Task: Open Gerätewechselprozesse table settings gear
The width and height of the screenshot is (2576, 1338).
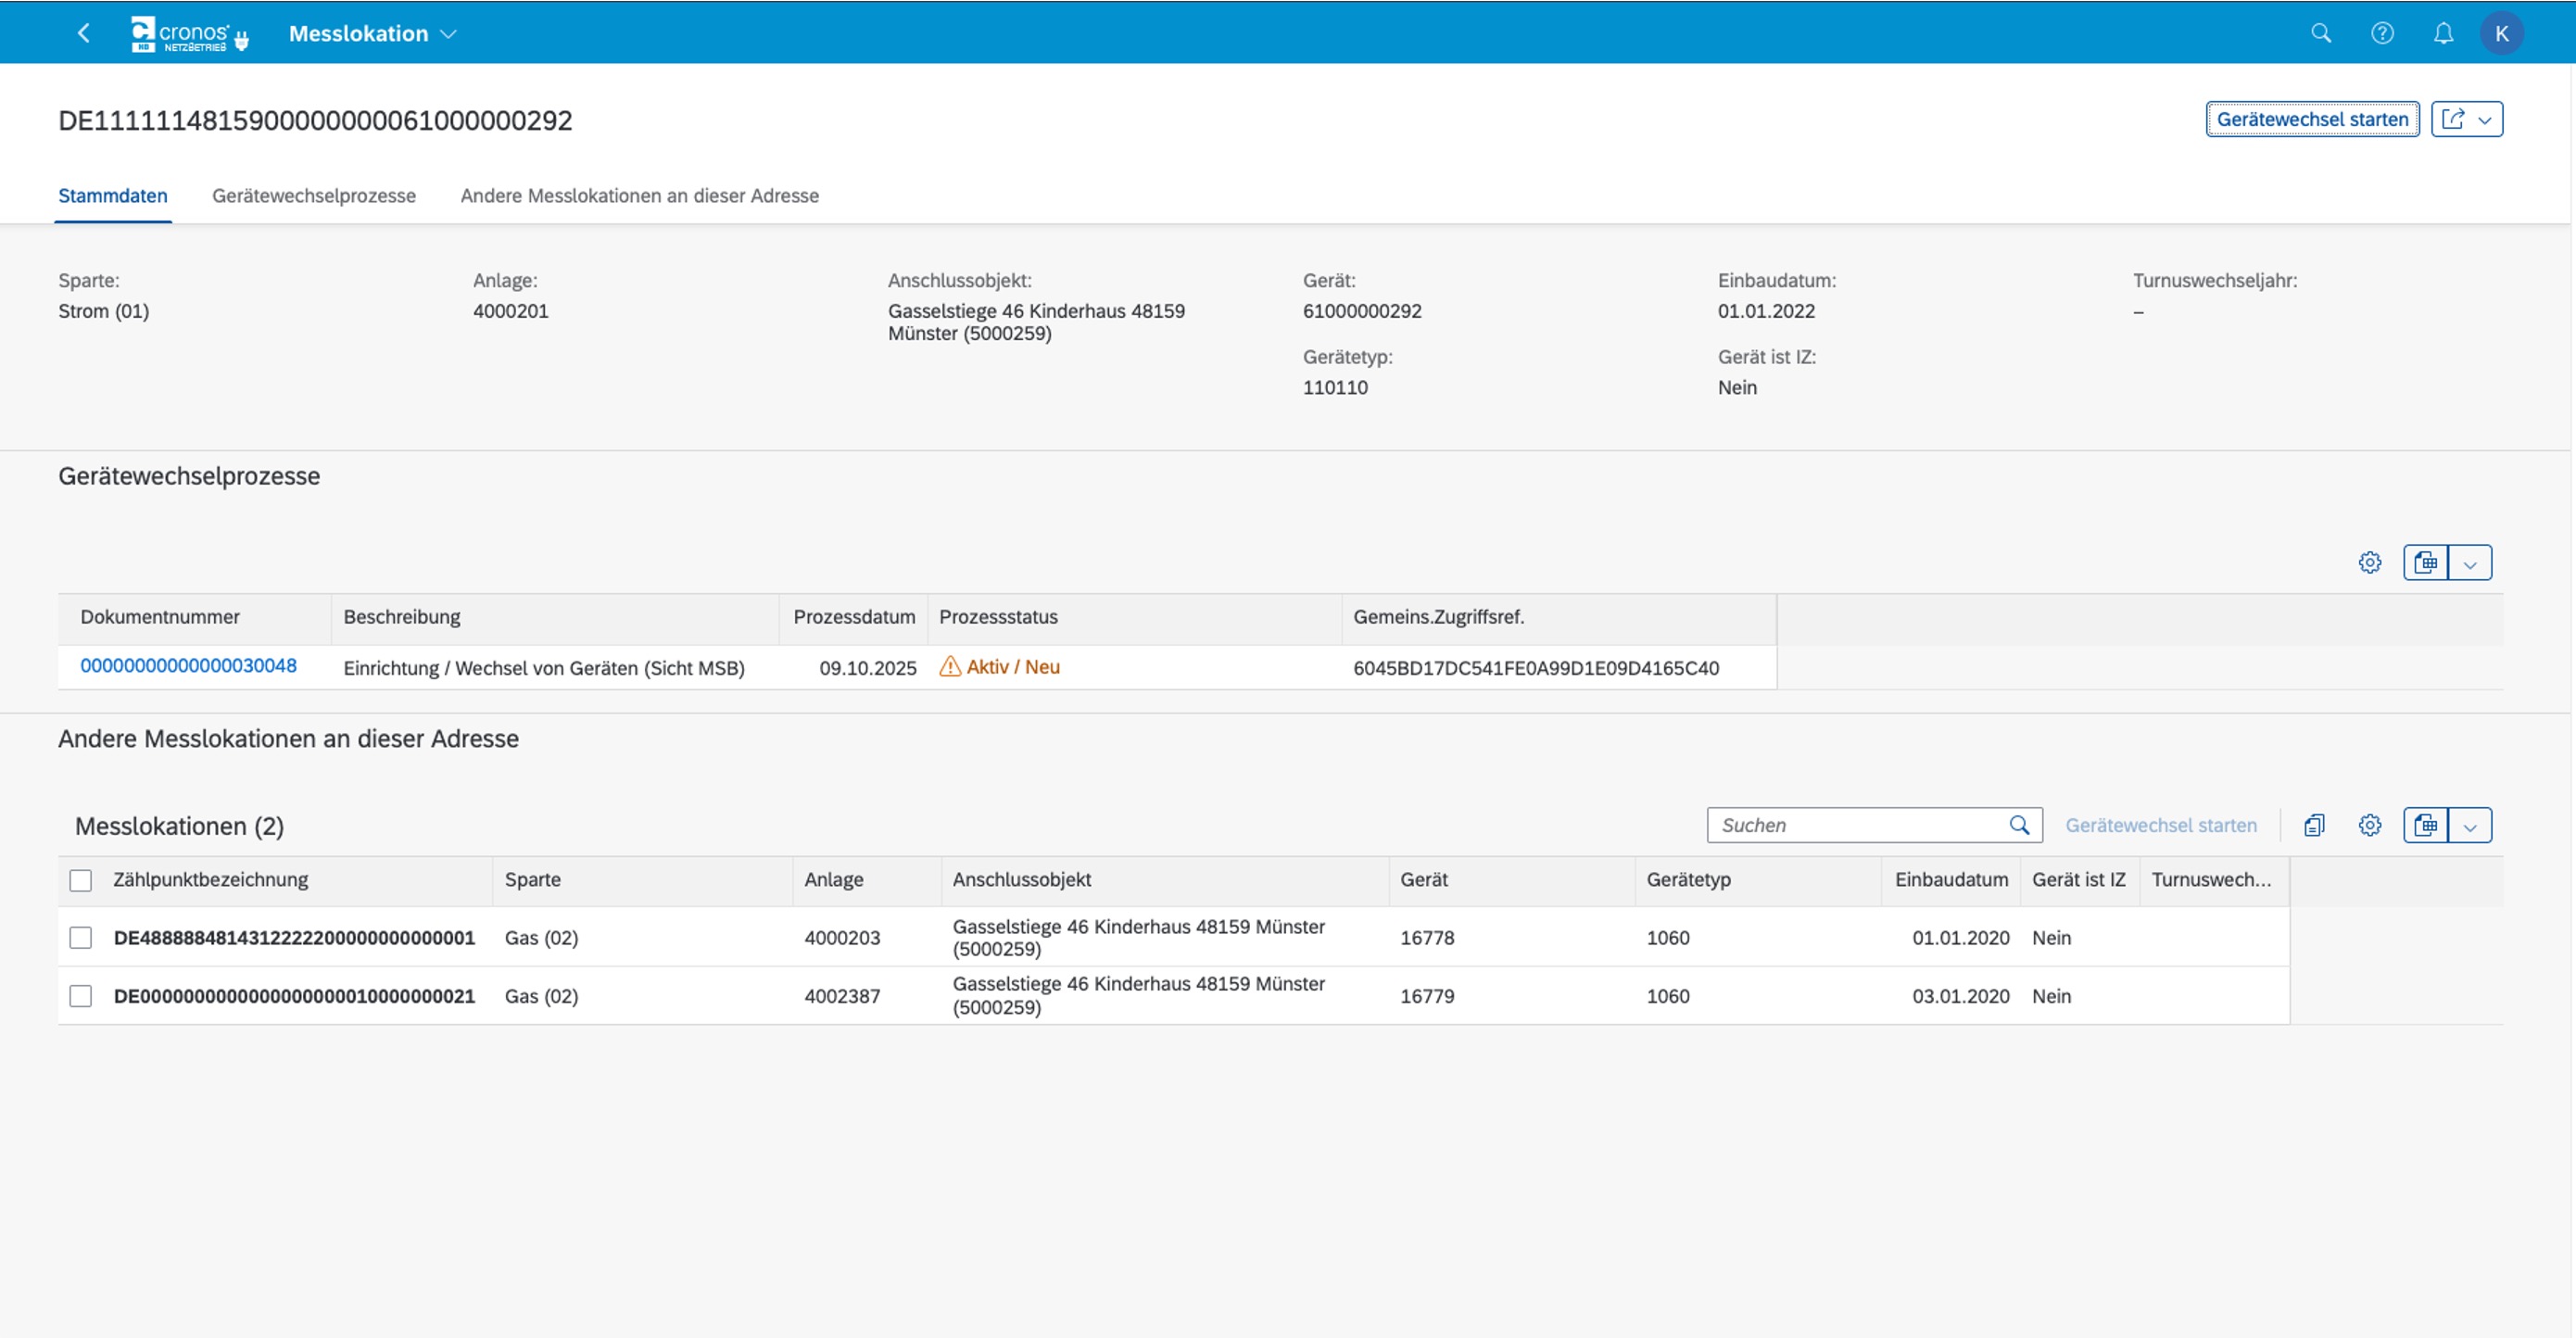Action: point(2369,562)
